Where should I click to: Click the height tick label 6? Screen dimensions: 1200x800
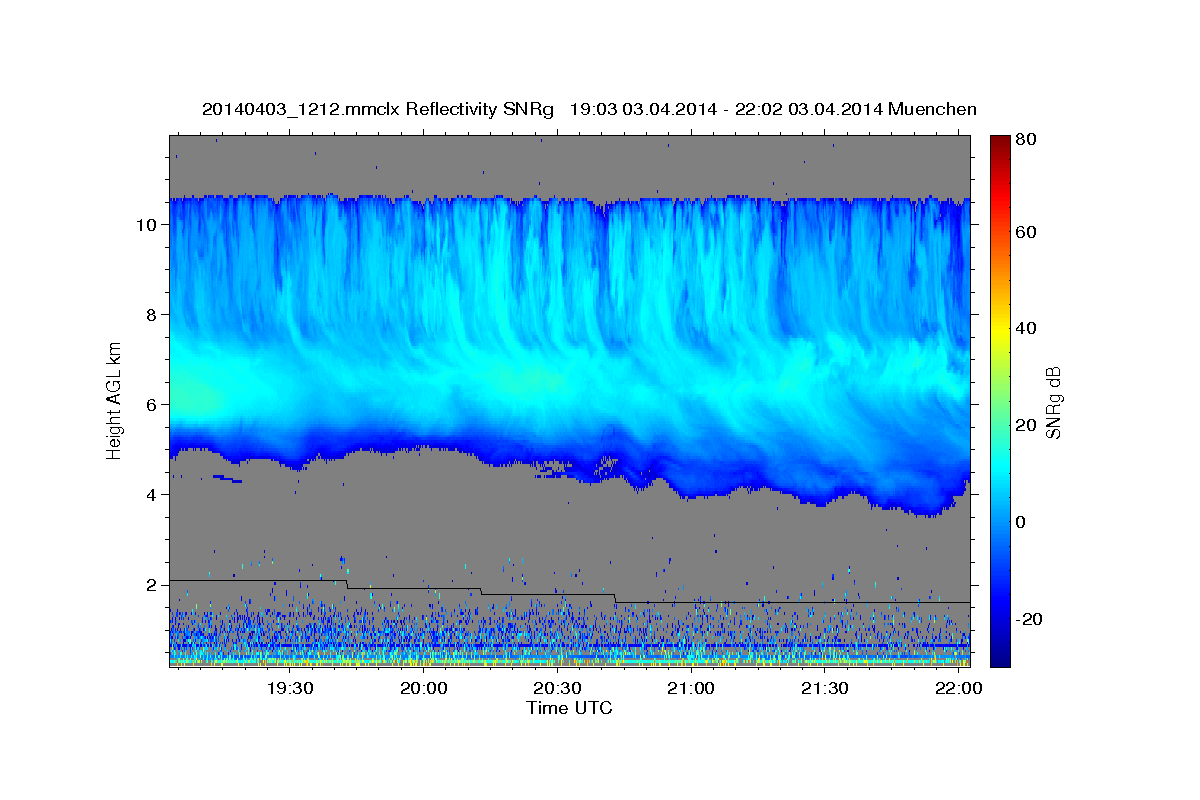(x=152, y=404)
